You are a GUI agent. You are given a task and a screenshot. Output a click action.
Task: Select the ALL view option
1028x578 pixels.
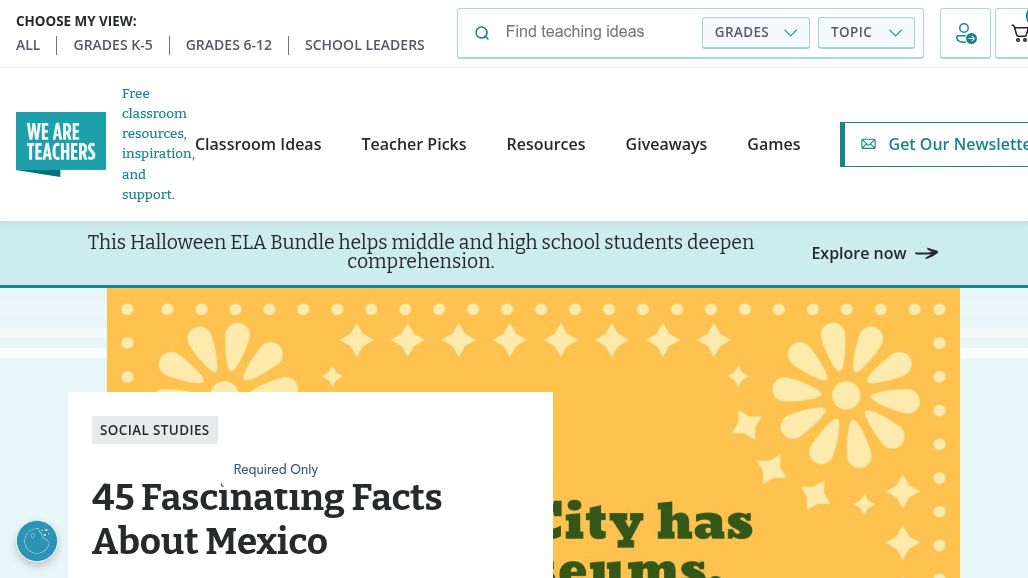pos(28,45)
